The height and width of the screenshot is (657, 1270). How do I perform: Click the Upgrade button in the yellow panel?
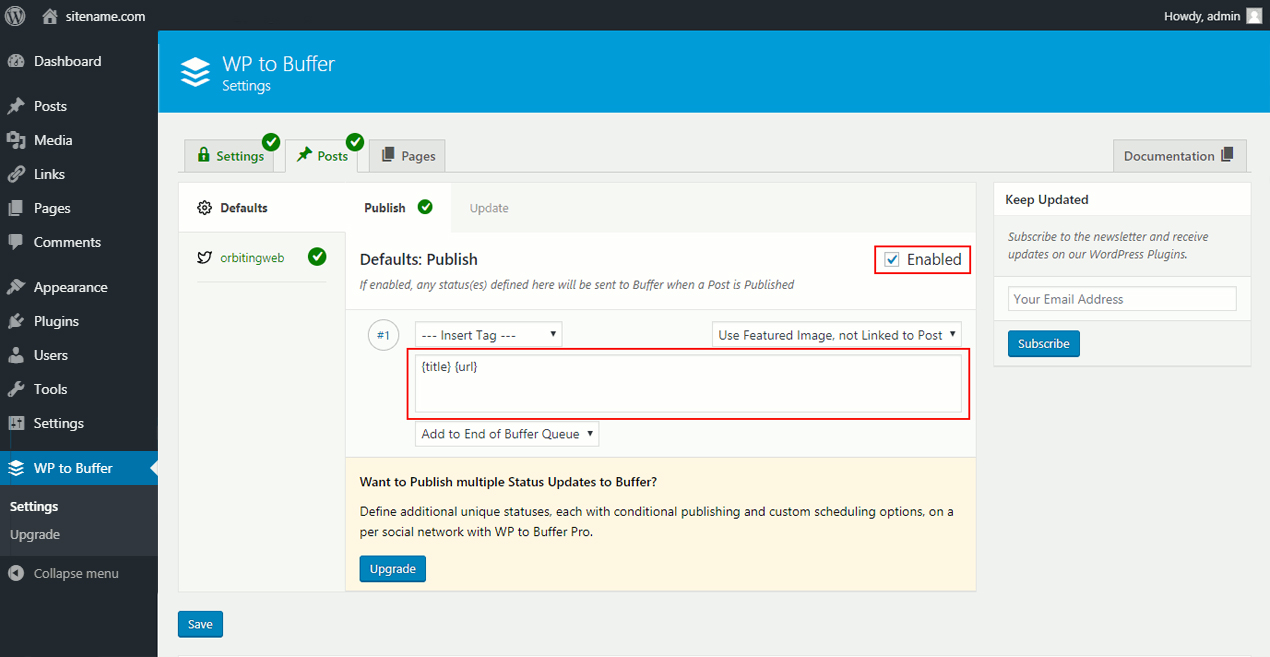[x=393, y=569]
